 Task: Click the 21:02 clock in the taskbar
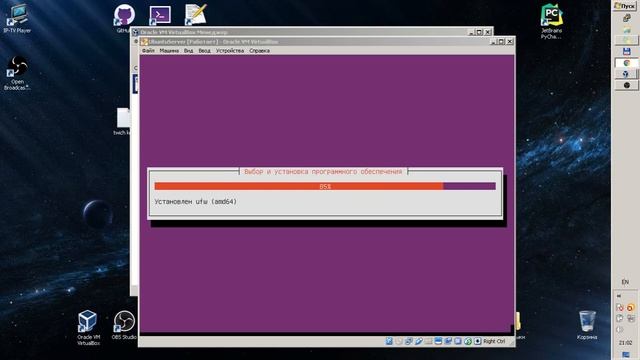[x=625, y=343]
